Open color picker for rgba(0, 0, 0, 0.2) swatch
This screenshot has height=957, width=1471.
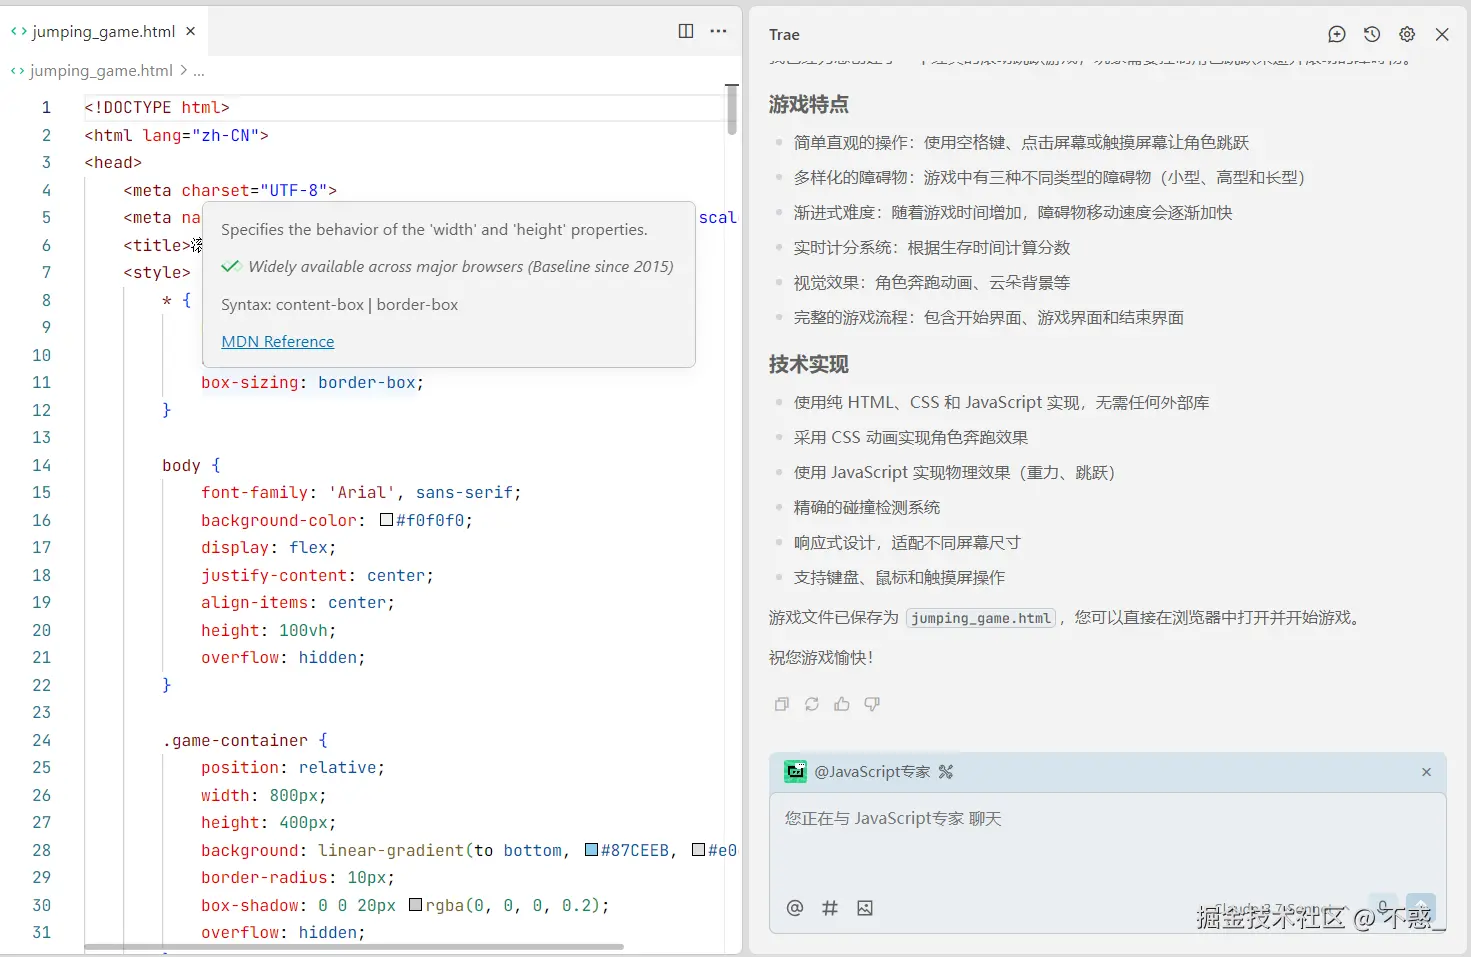(416, 905)
